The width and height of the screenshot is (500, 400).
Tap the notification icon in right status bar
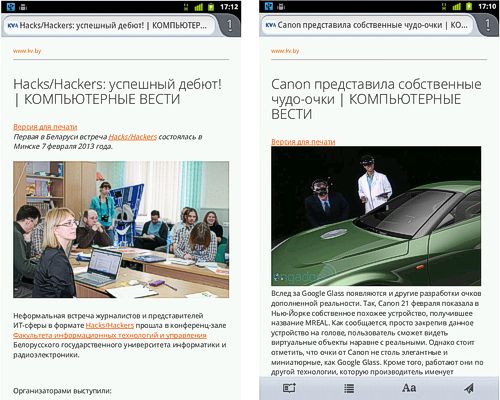click(269, 6)
